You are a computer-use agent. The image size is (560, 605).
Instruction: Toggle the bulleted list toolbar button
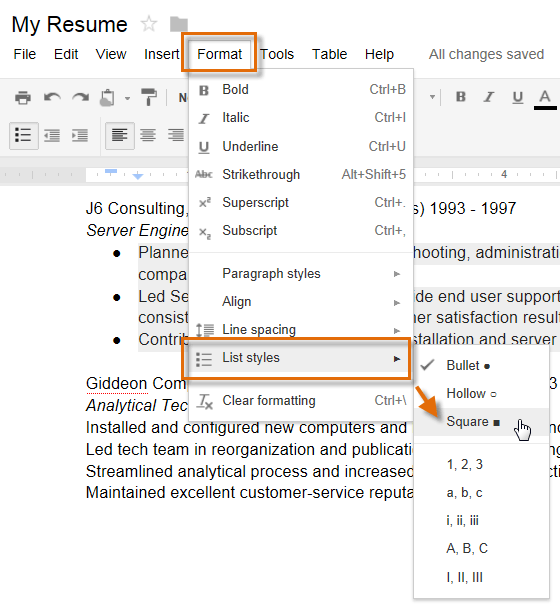pyautogui.click(x=24, y=135)
